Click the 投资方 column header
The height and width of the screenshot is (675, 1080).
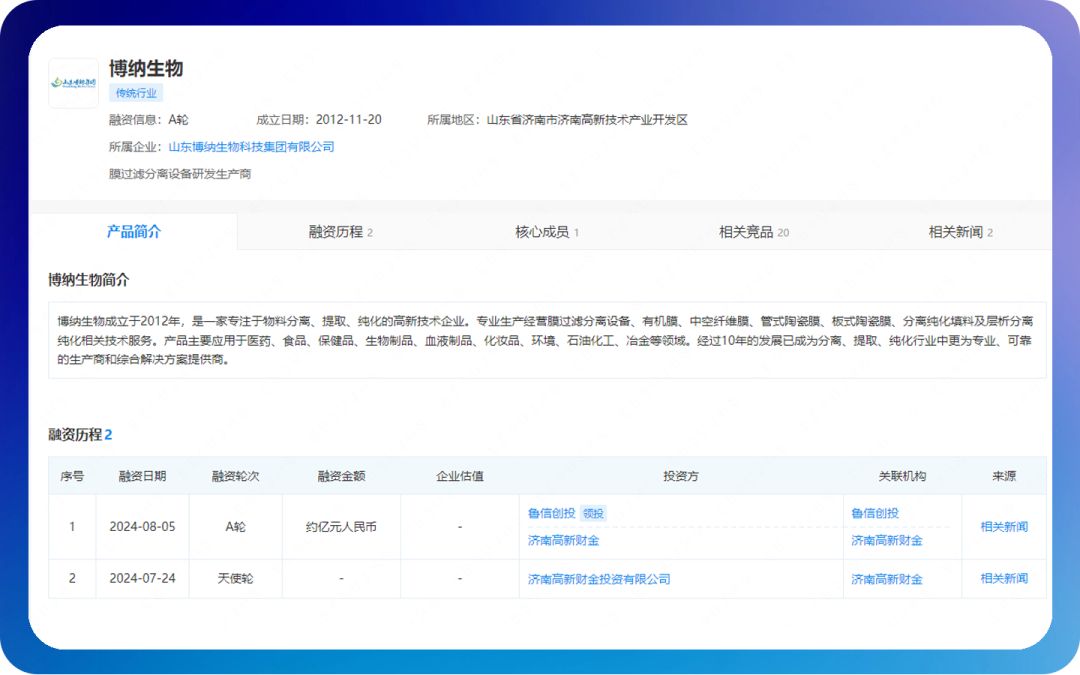681,476
